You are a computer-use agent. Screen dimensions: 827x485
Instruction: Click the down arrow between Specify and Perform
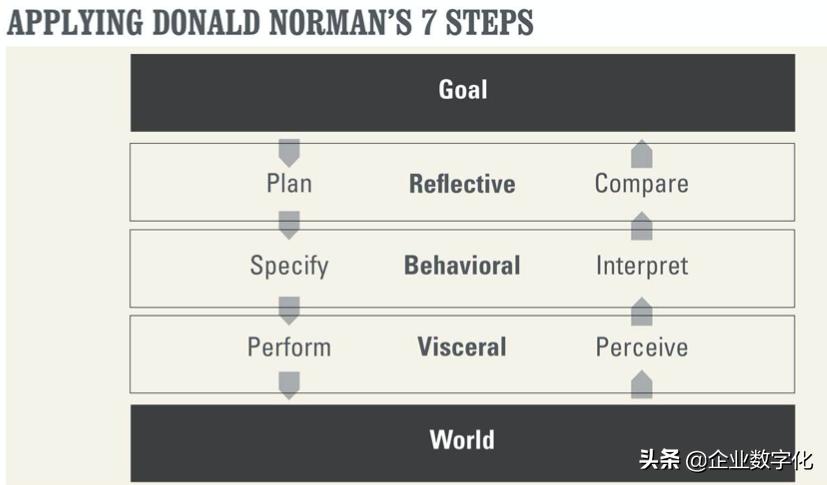(x=289, y=310)
